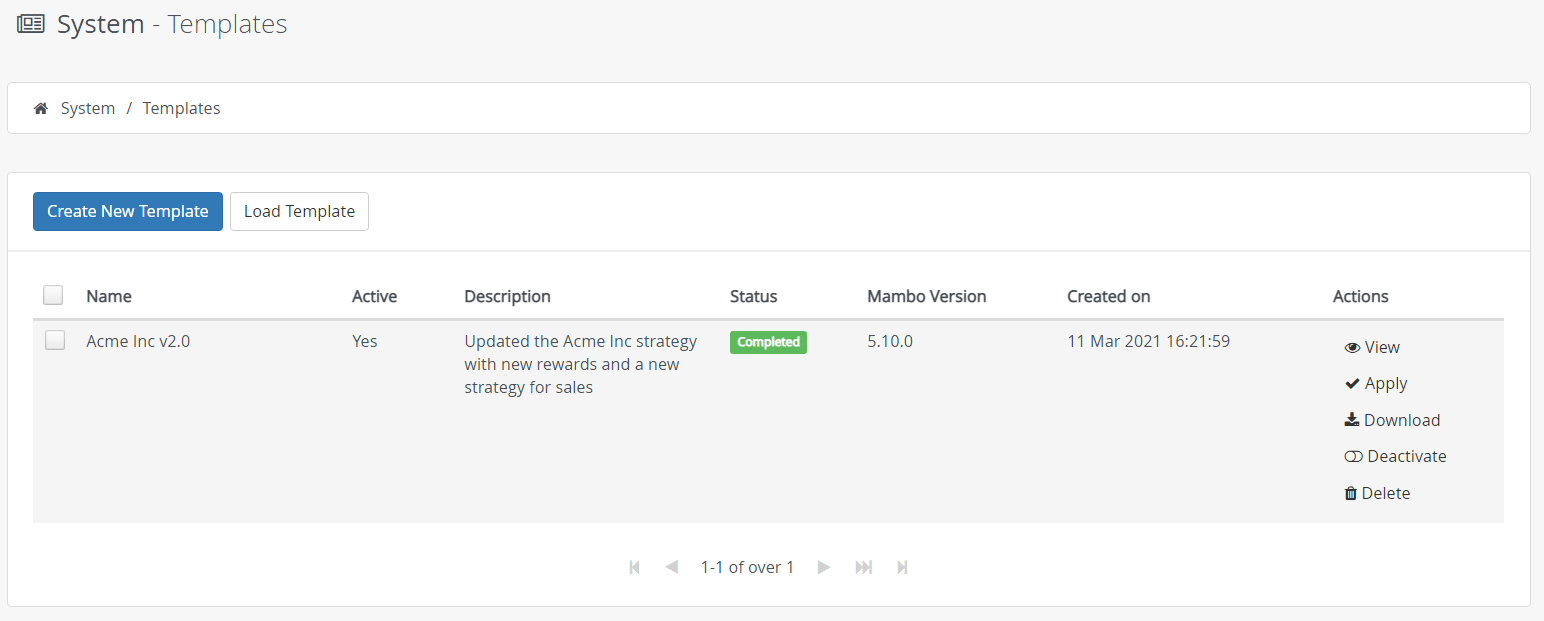The width and height of the screenshot is (1544, 621).
Task: Go to next page arrow
Action: [824, 567]
